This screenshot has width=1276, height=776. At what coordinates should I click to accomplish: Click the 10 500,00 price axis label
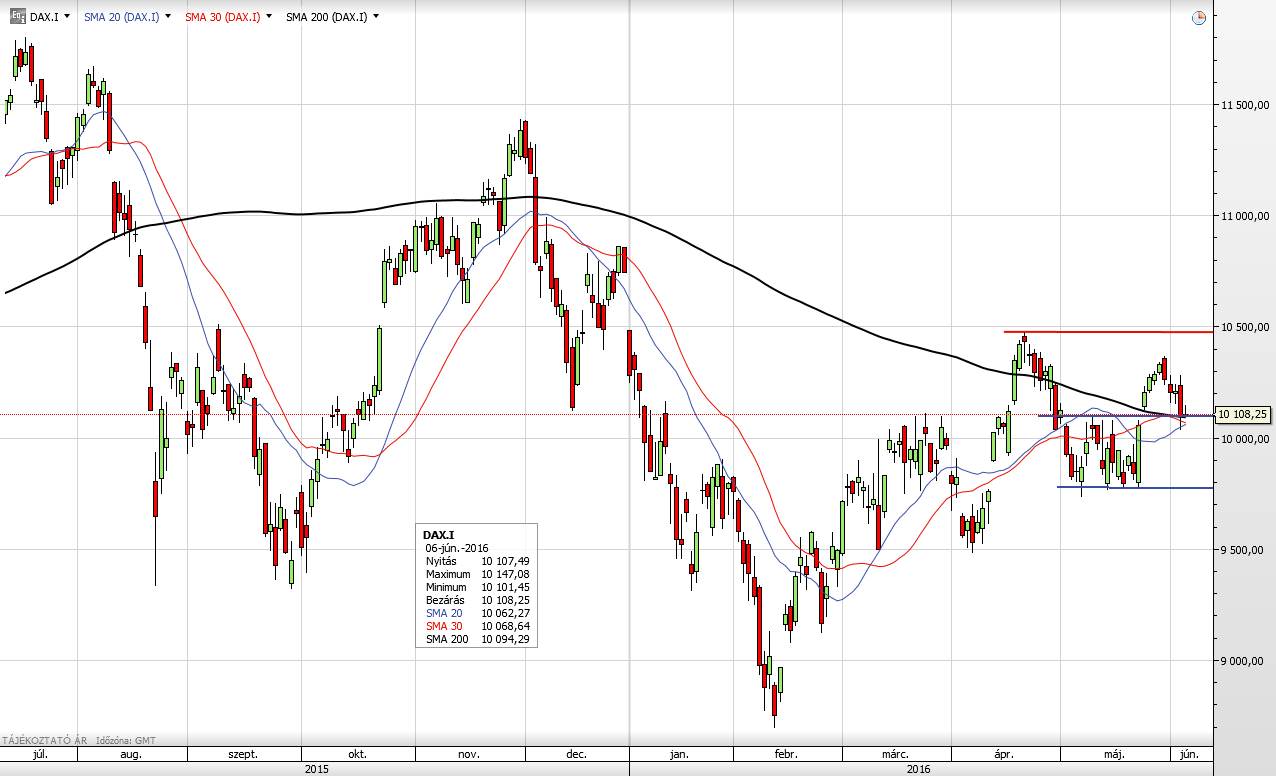[1243, 327]
